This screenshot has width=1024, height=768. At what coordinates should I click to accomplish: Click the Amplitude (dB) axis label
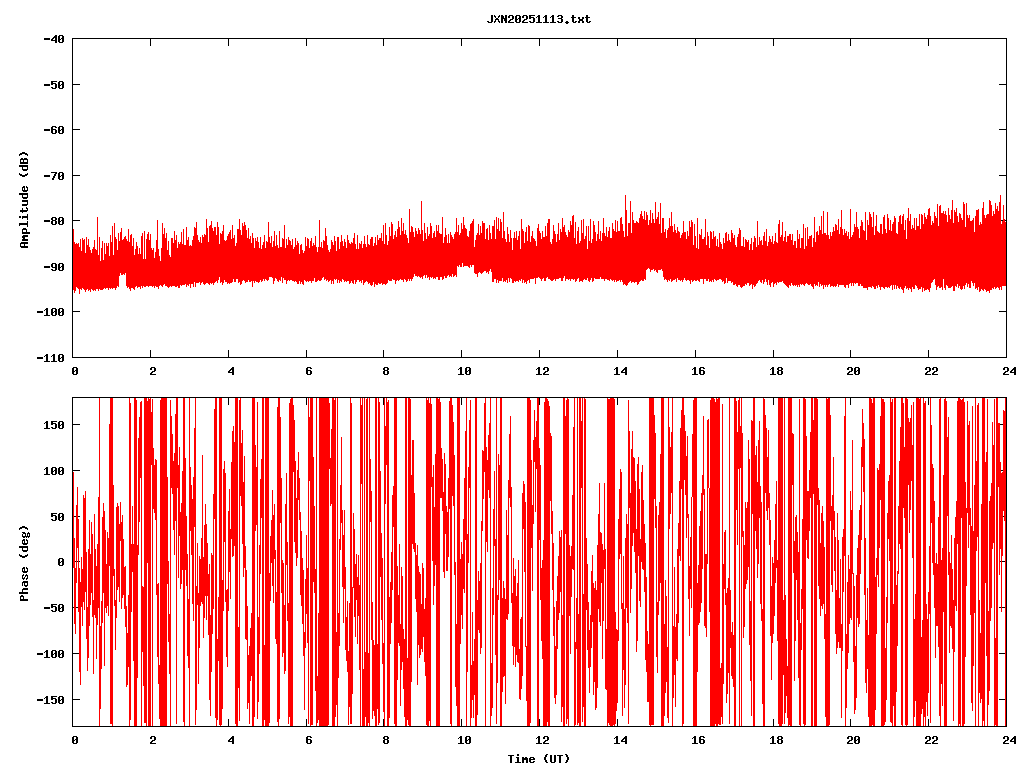24,199
